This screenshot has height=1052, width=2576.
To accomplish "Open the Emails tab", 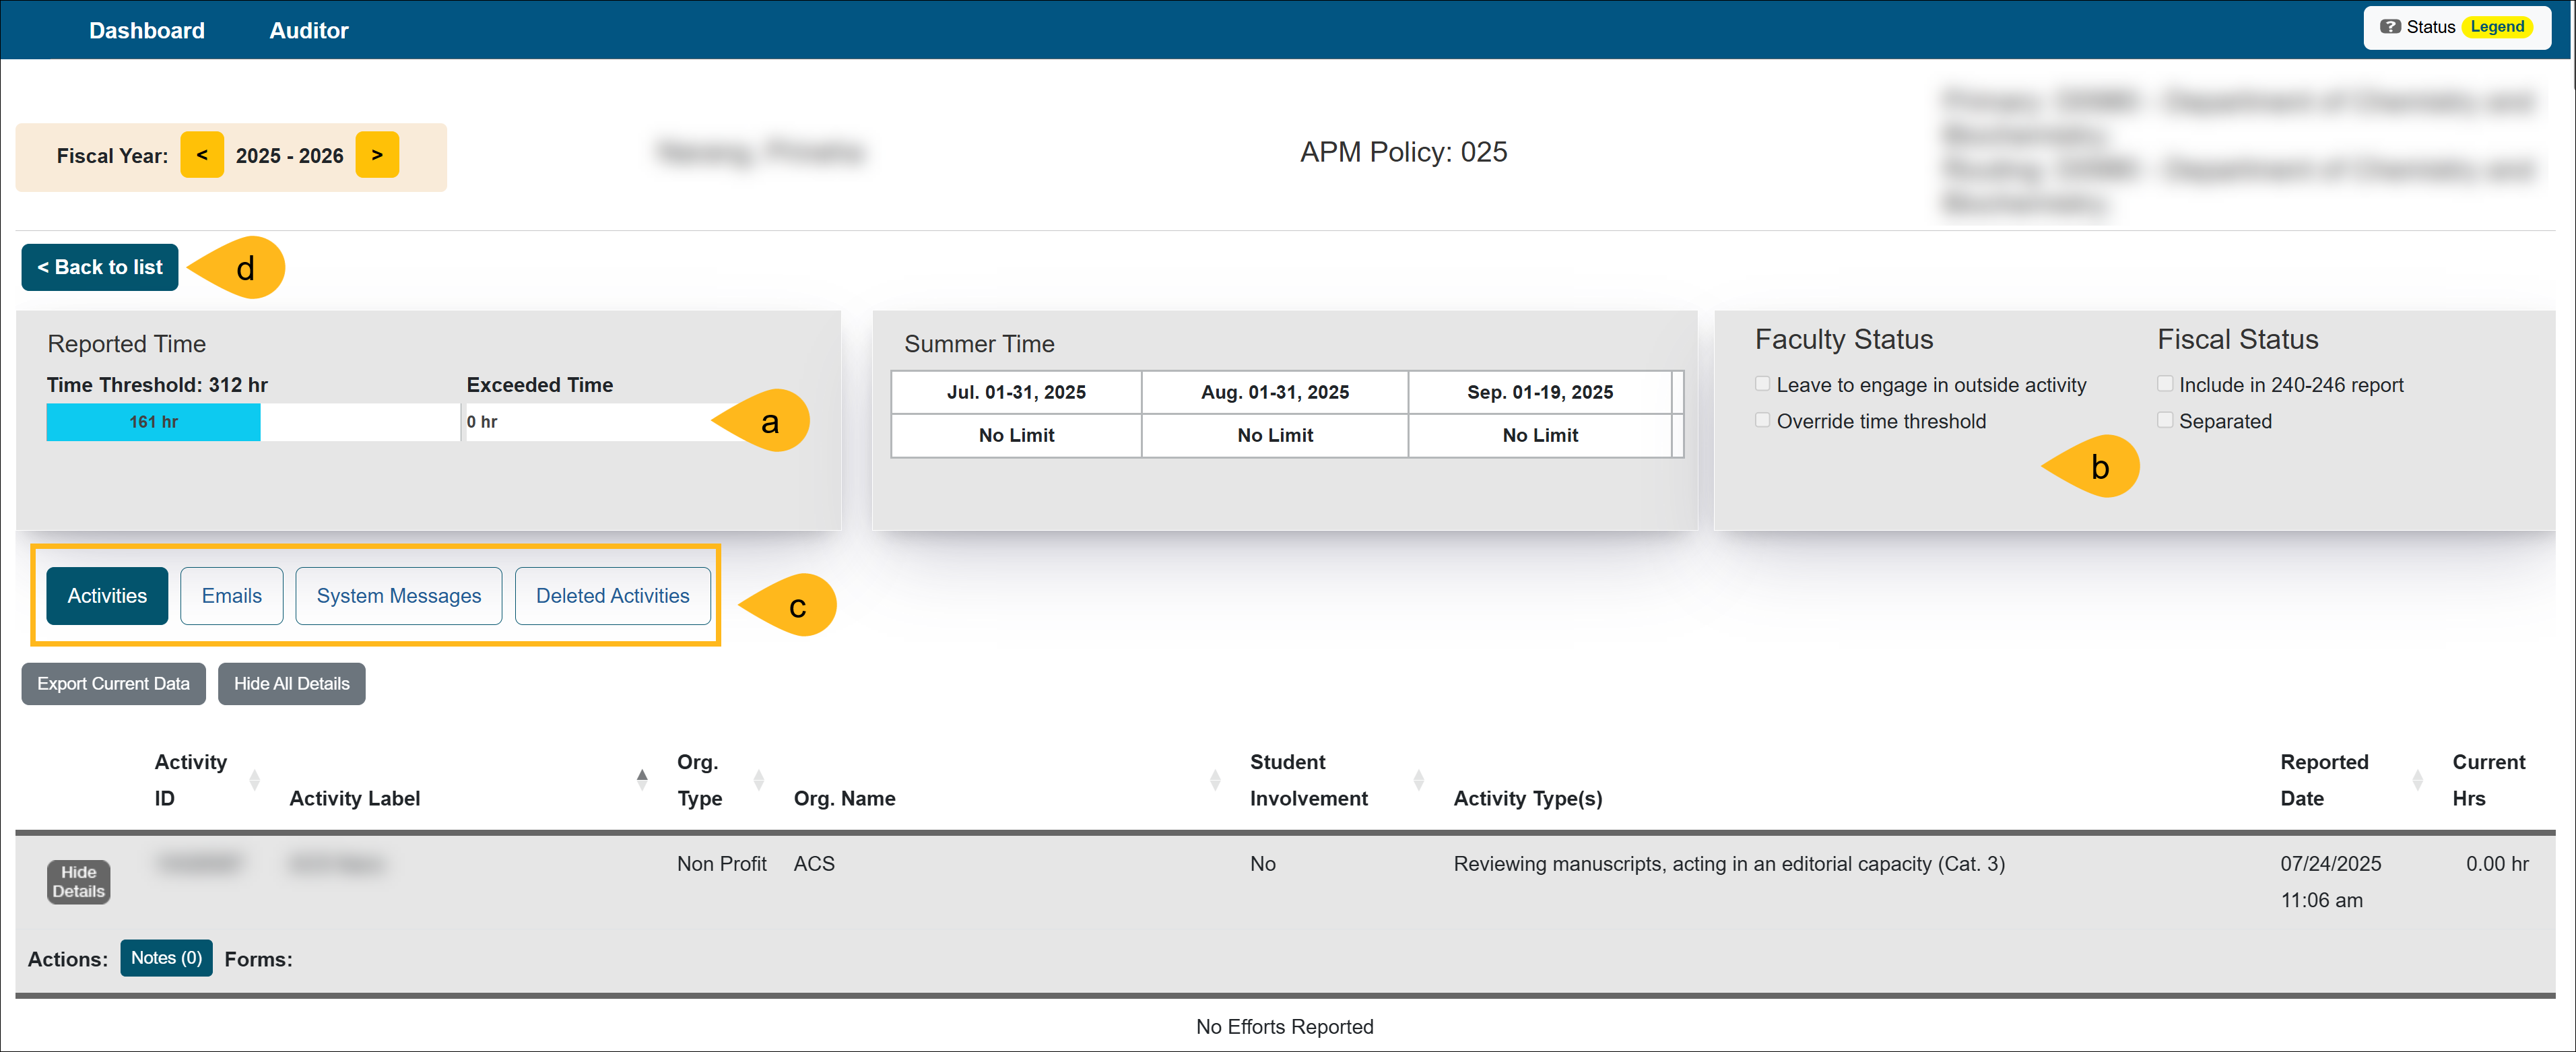I will pos(231,595).
